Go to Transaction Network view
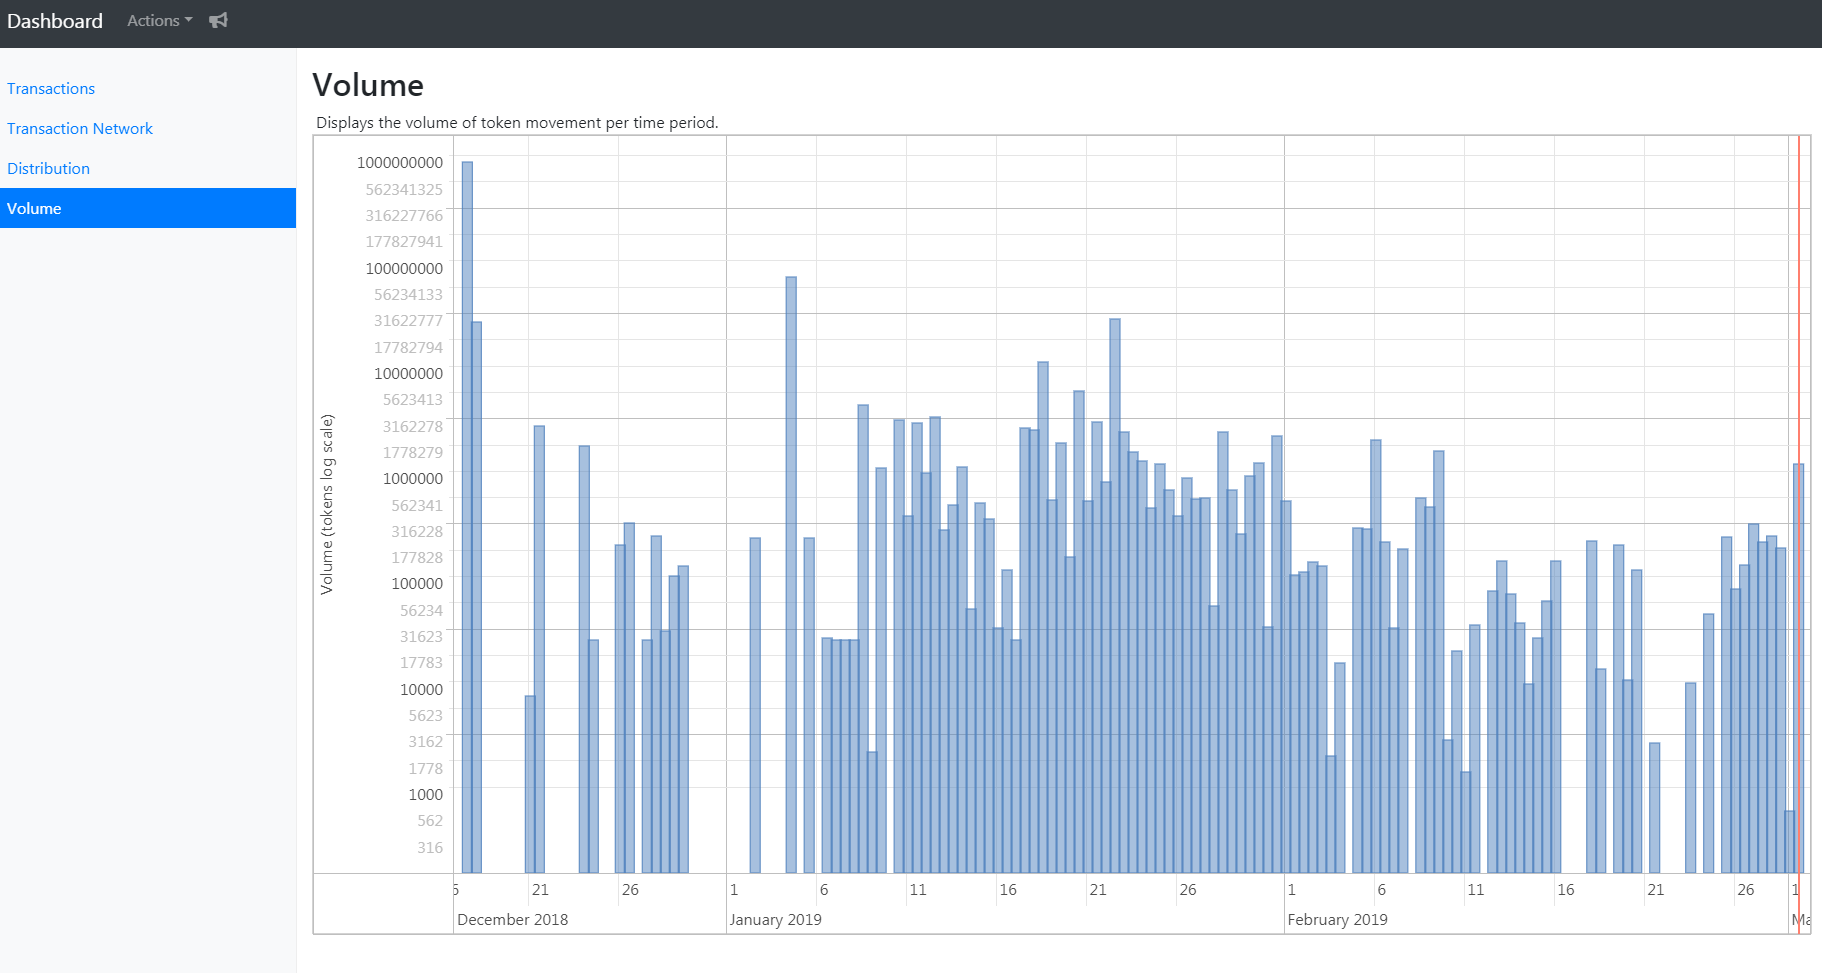This screenshot has height=973, width=1822. [80, 128]
